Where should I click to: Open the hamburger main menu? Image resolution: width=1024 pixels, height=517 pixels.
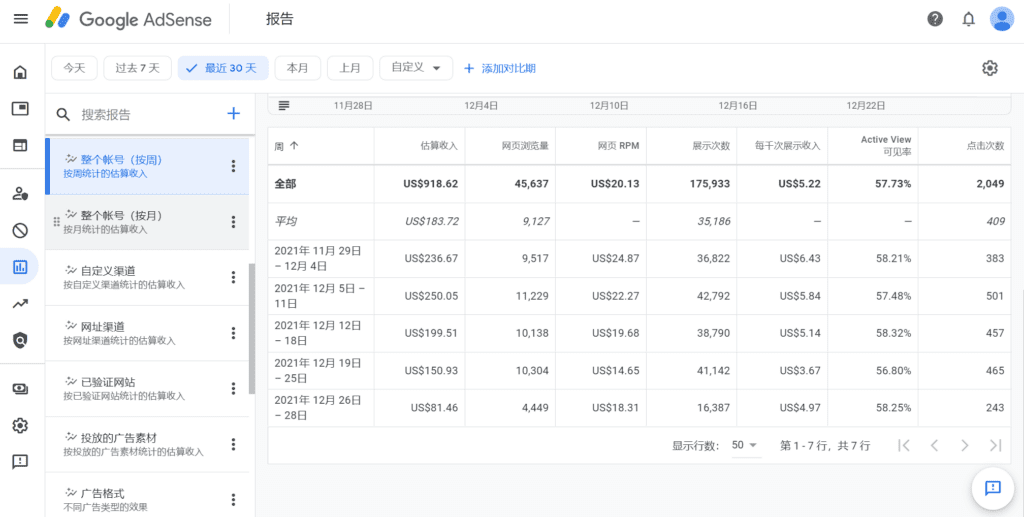[21, 19]
